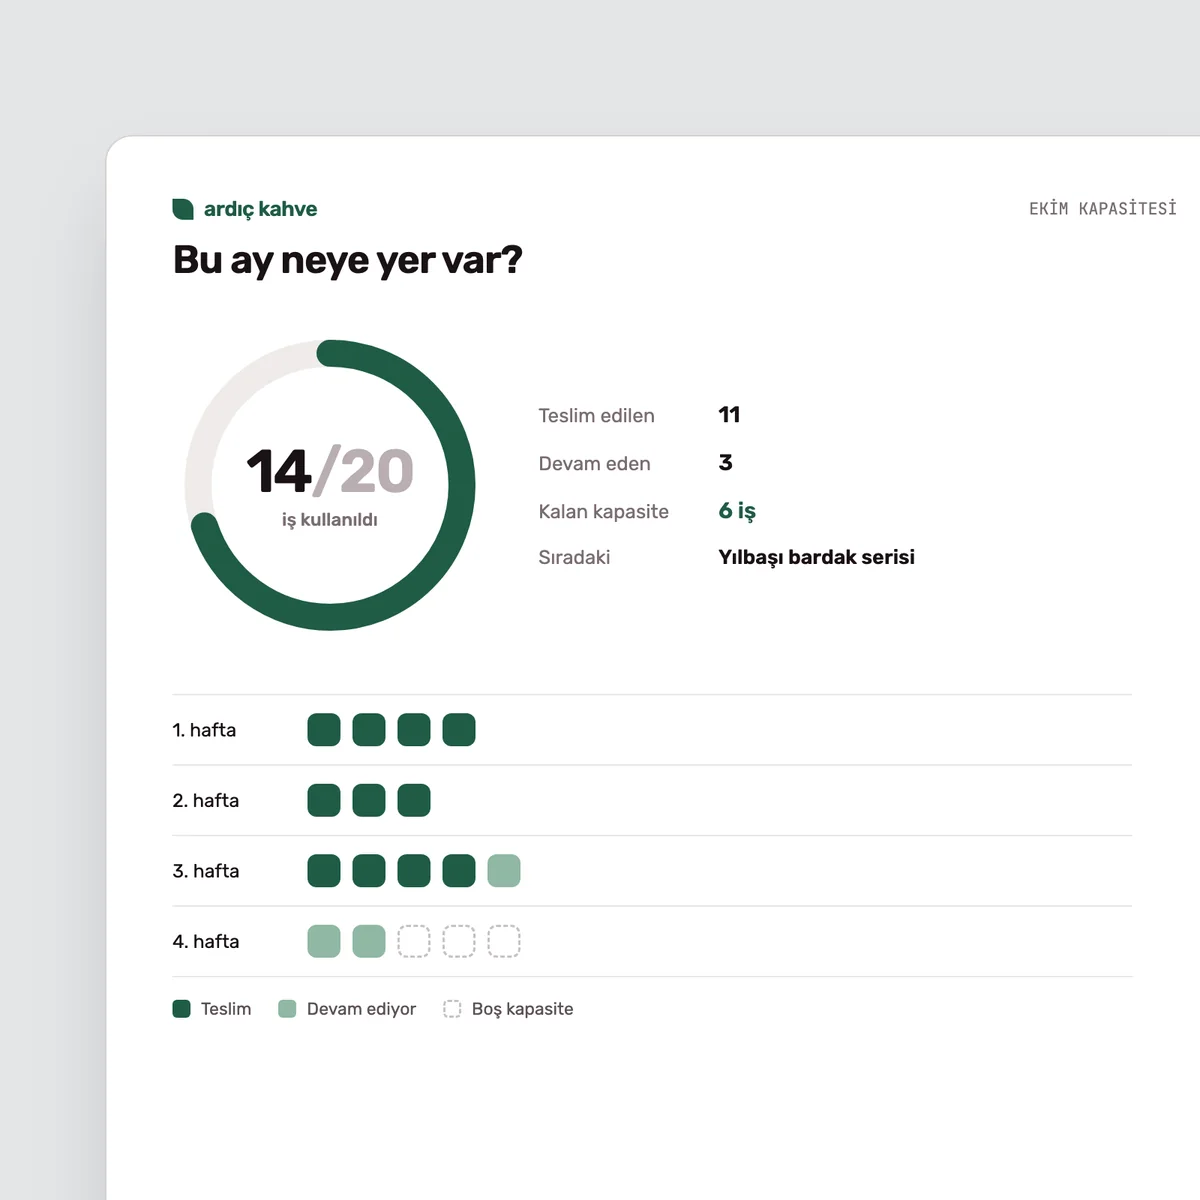Image resolution: width=1200 pixels, height=1200 pixels.
Task: Click the 2. hafta row label
Action: tap(206, 801)
